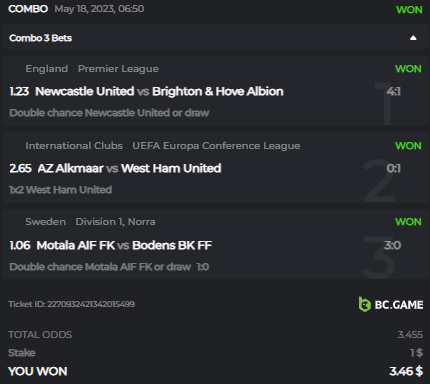Click the BC.GAME logo icon
This screenshot has width=430, height=384.
(364, 304)
